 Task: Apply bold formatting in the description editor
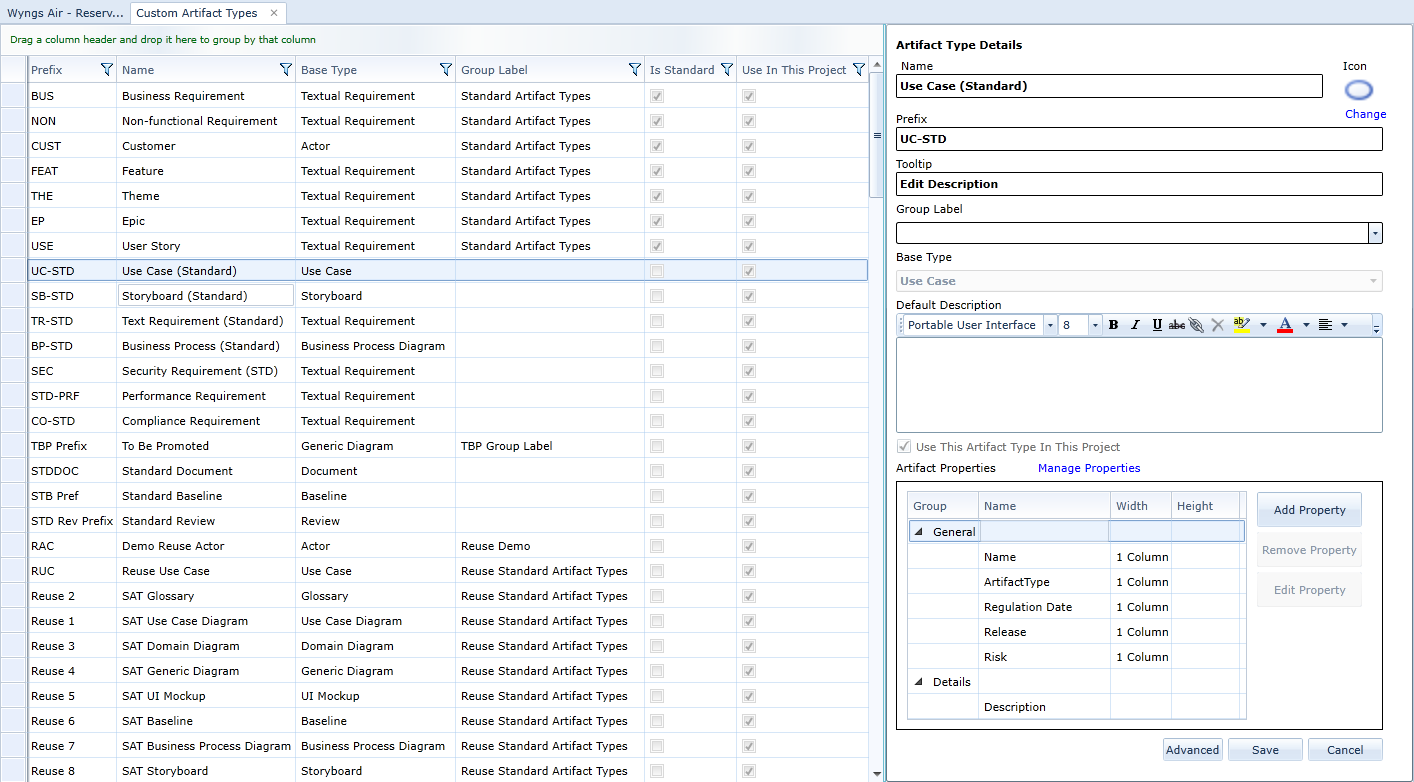1113,324
